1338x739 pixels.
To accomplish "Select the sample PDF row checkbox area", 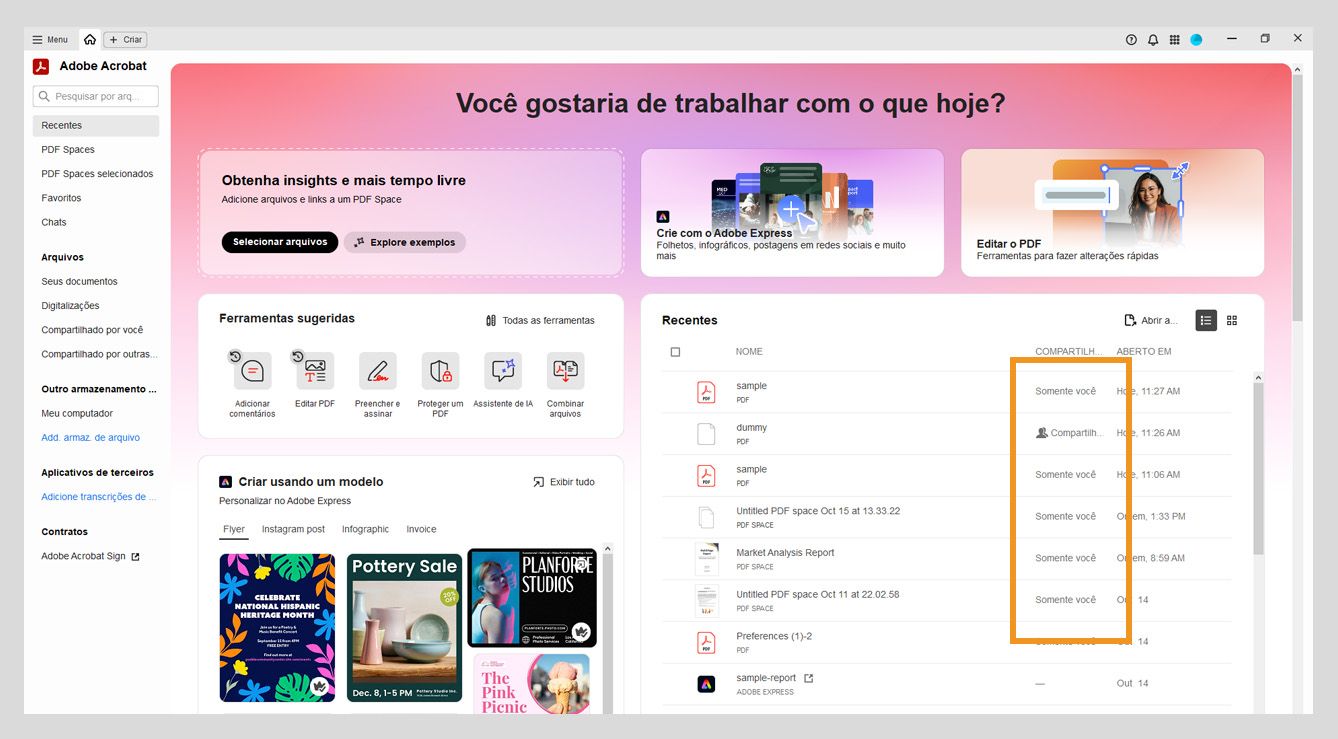I will tap(676, 390).
